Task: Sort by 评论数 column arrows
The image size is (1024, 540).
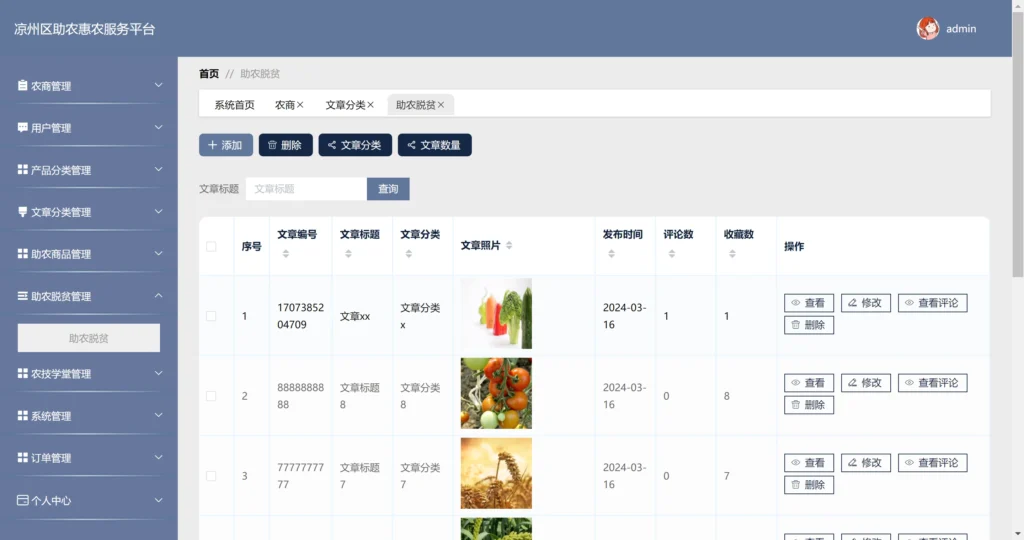Action: [671, 253]
